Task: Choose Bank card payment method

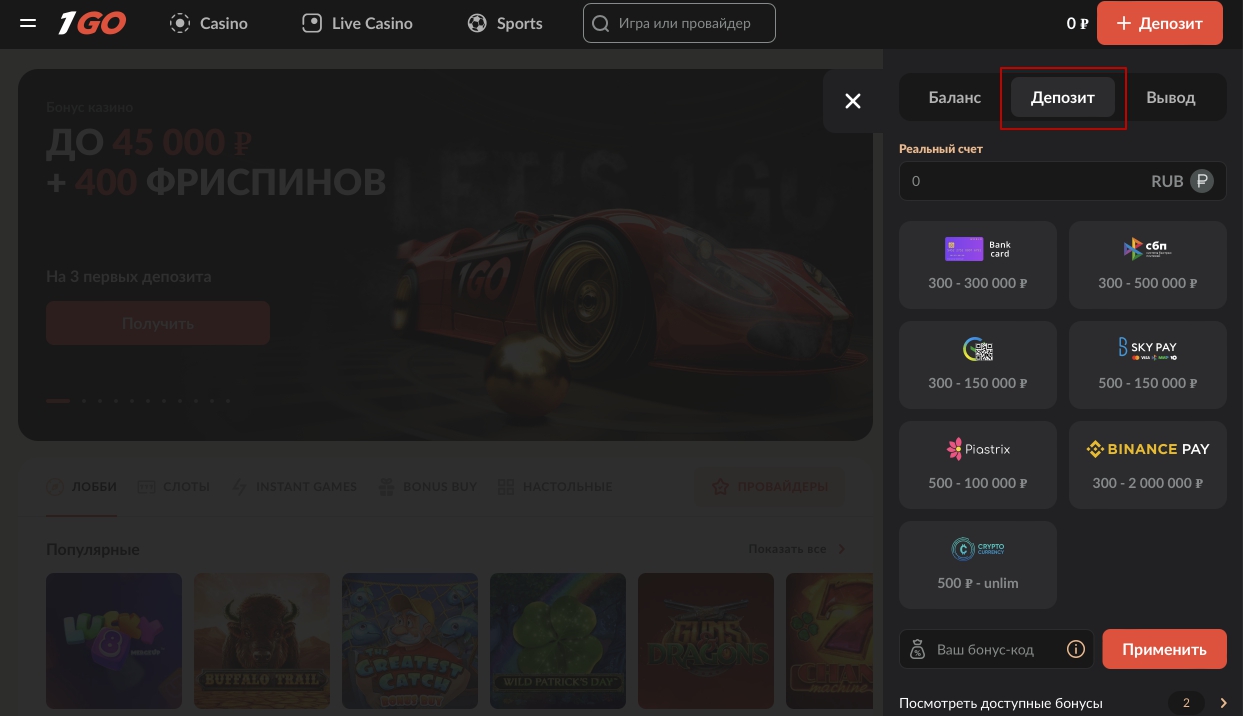Action: 978,264
